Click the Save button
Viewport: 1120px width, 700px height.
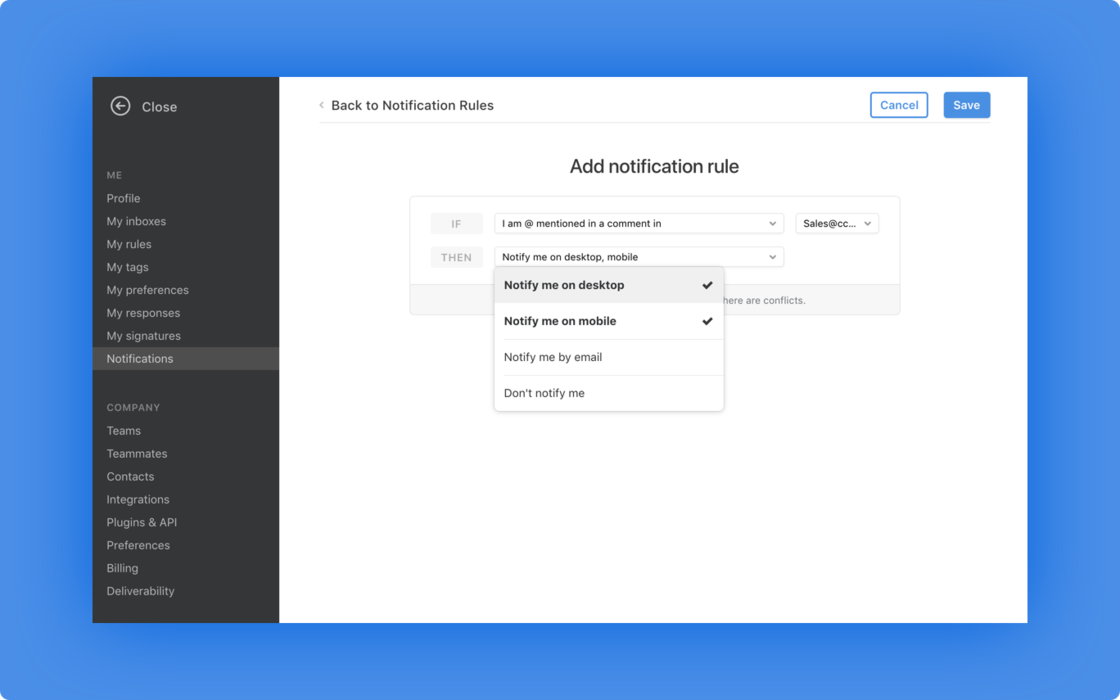coord(966,105)
